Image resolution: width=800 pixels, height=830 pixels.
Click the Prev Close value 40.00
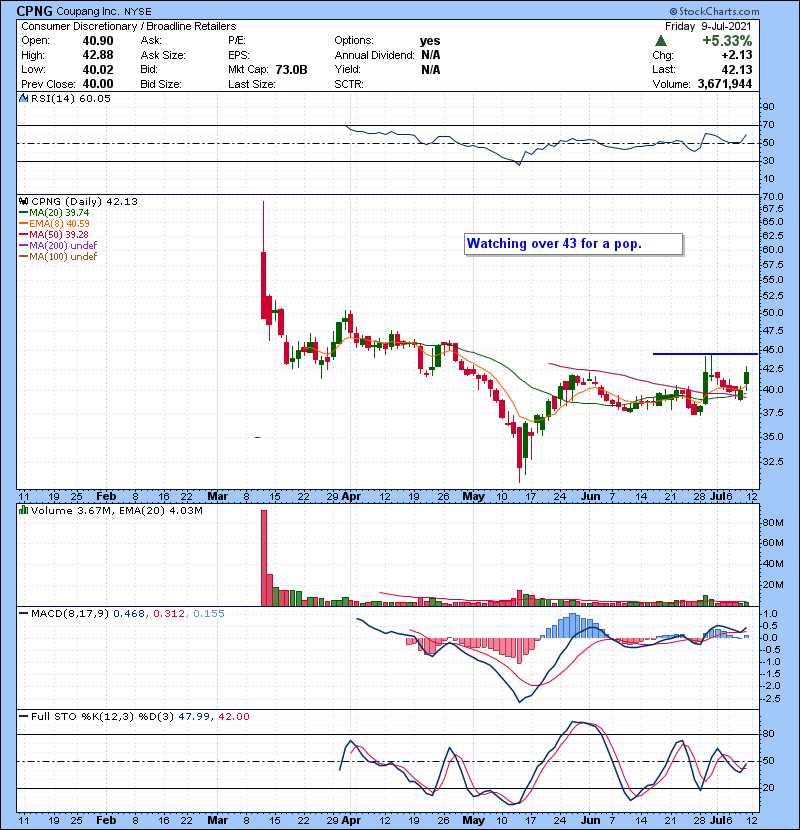98,84
